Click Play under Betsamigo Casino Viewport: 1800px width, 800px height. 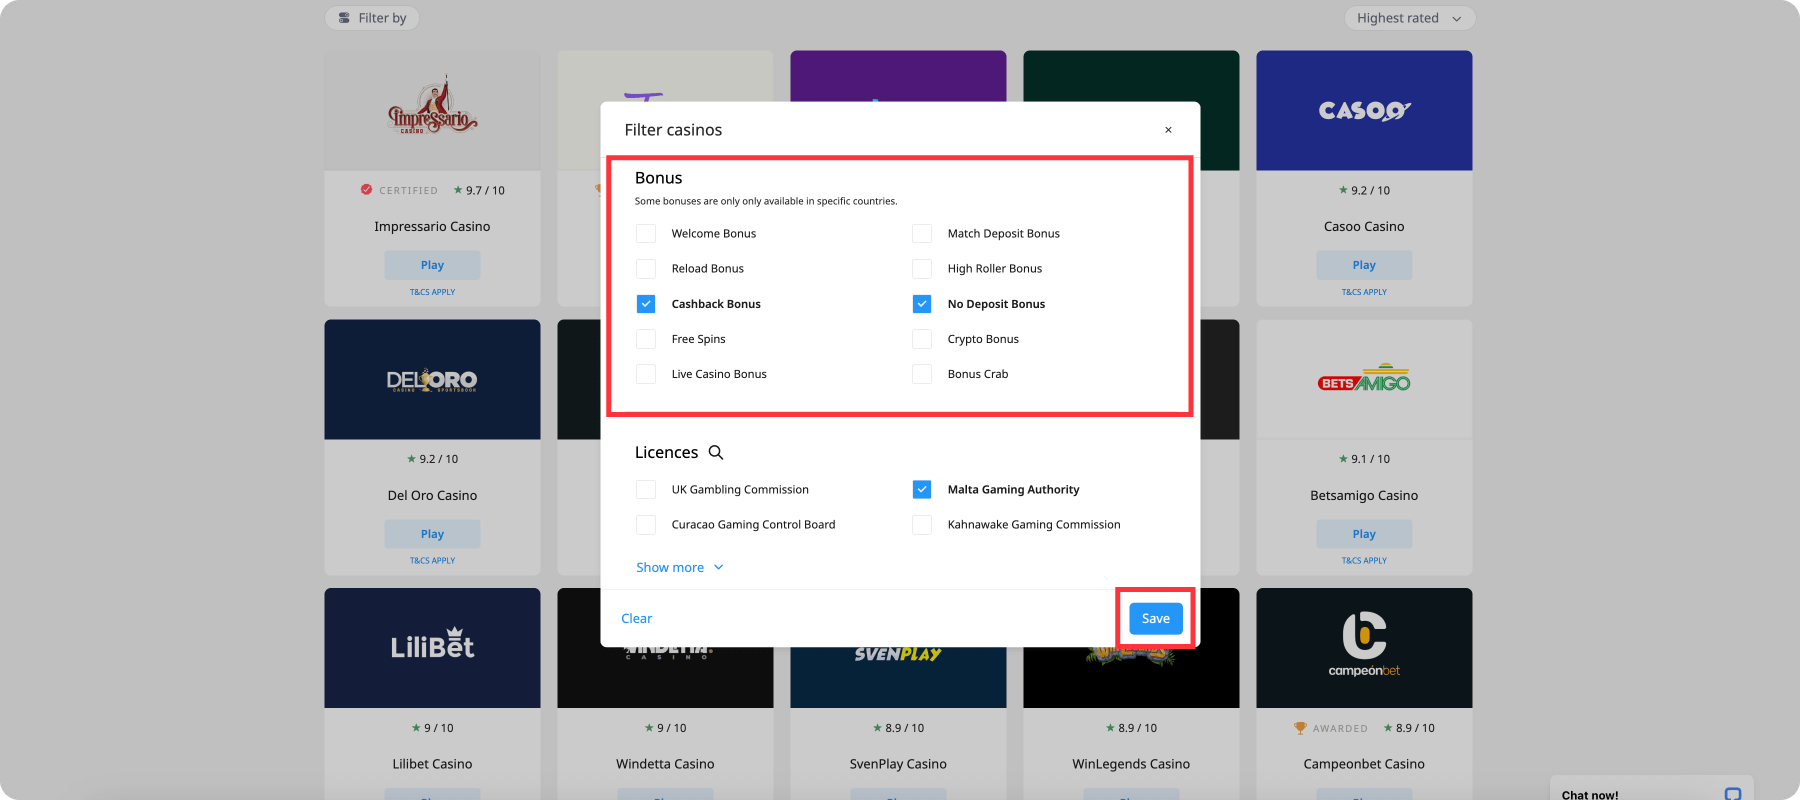(1364, 534)
